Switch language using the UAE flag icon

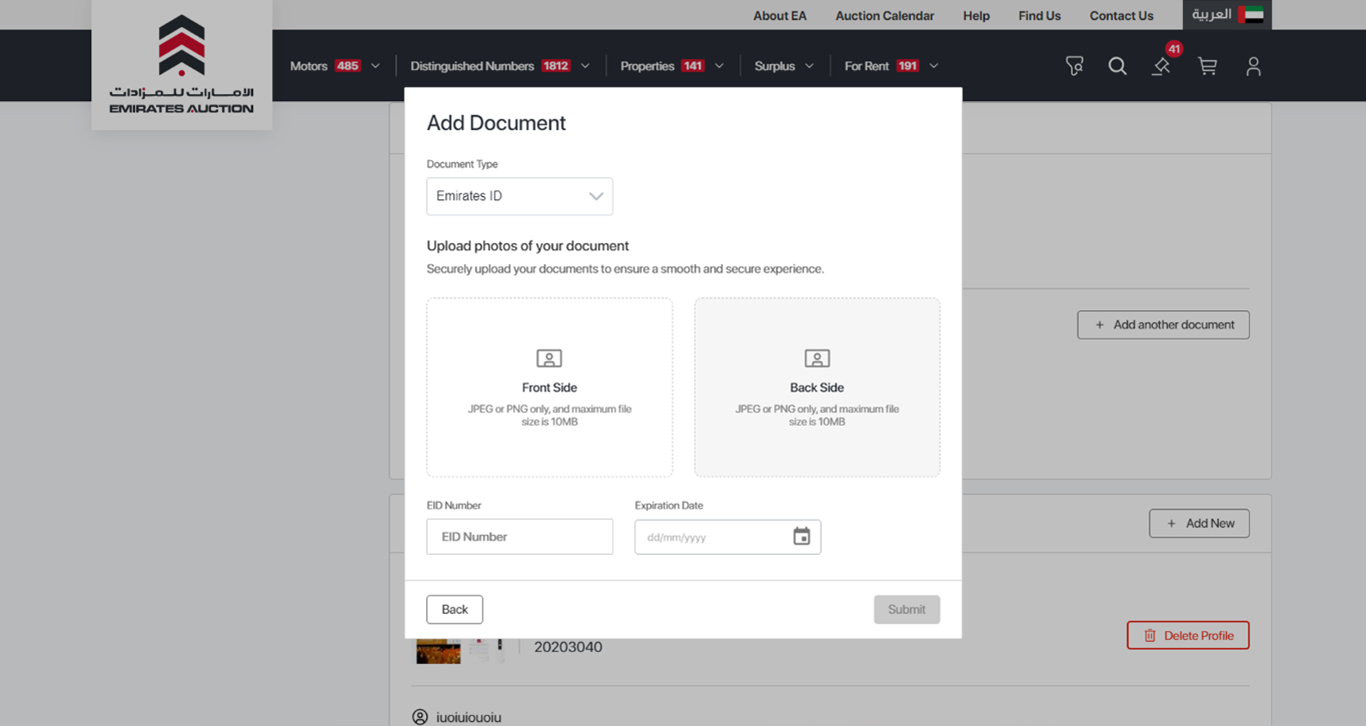click(x=1250, y=15)
